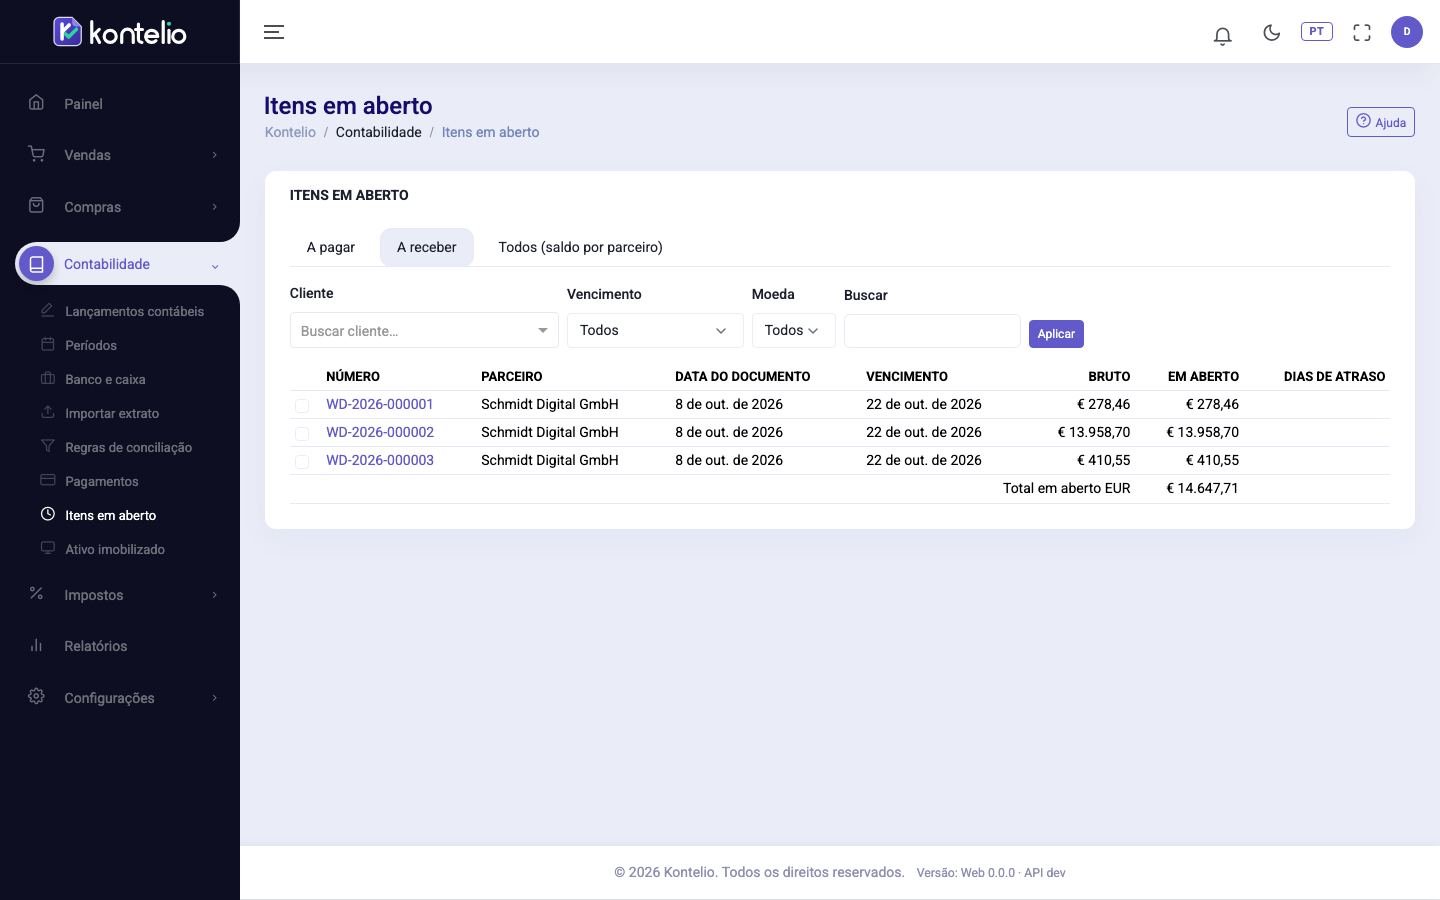This screenshot has width=1440, height=900.
Task: Enter fullscreen mode icon
Action: pyautogui.click(x=1362, y=33)
